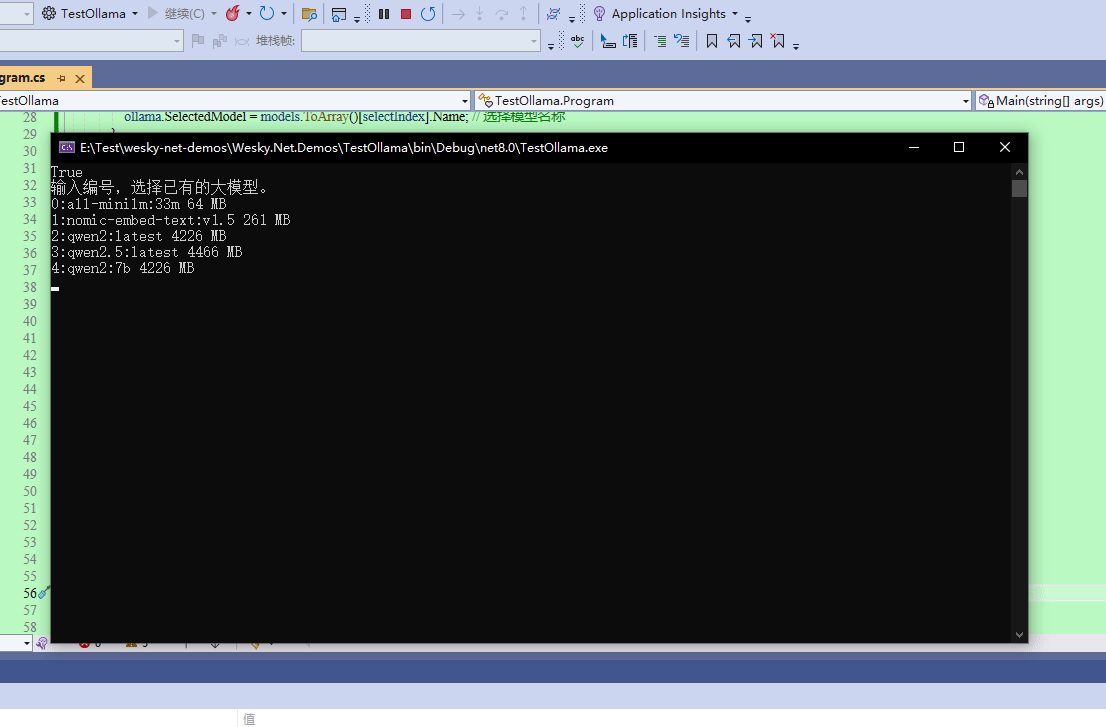1106x727 pixels.
Task: Close the Program.cs editor tab
Action: coord(79,78)
